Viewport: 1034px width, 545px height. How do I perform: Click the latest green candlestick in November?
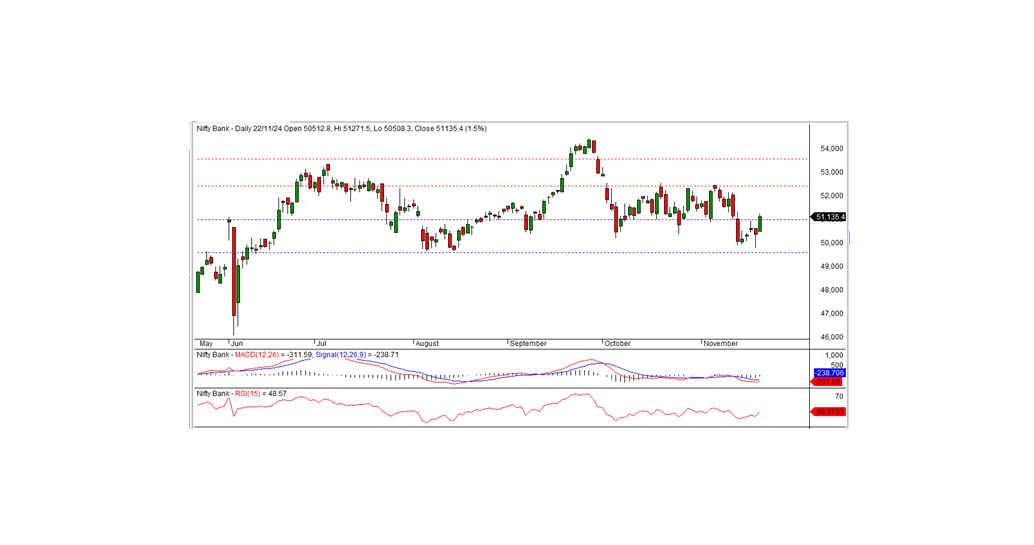[x=760, y=223]
